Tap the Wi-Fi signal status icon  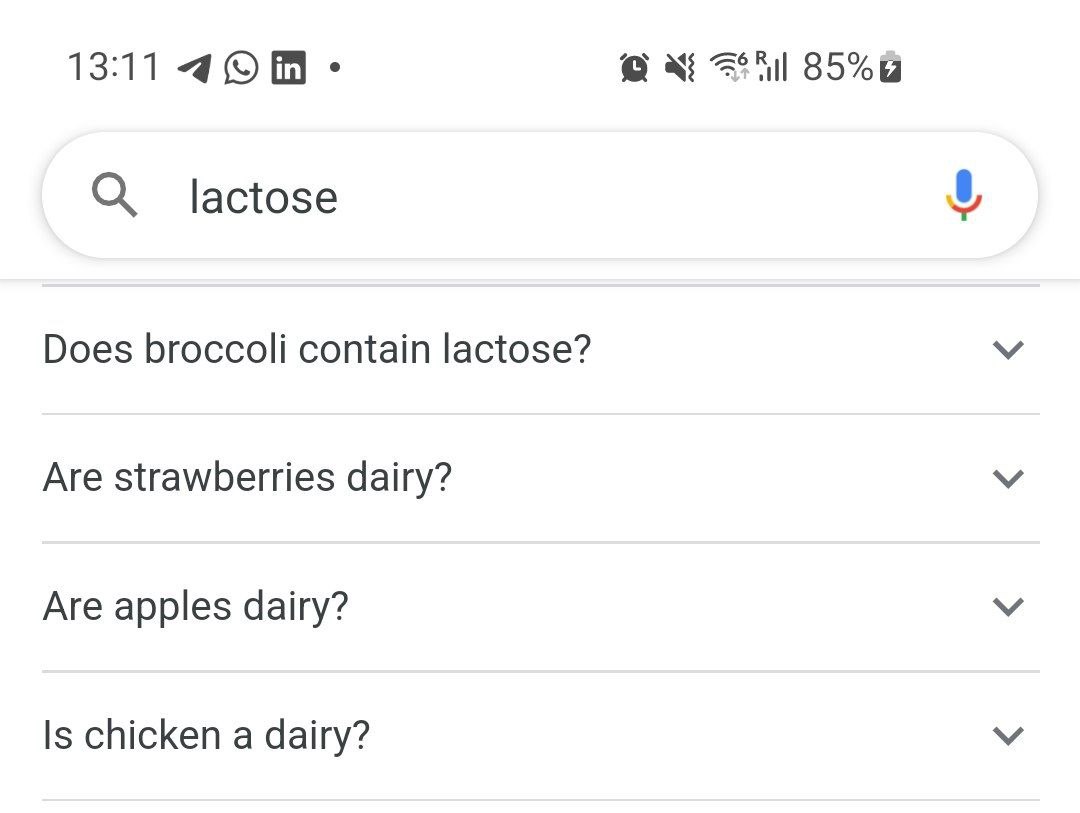[x=729, y=68]
